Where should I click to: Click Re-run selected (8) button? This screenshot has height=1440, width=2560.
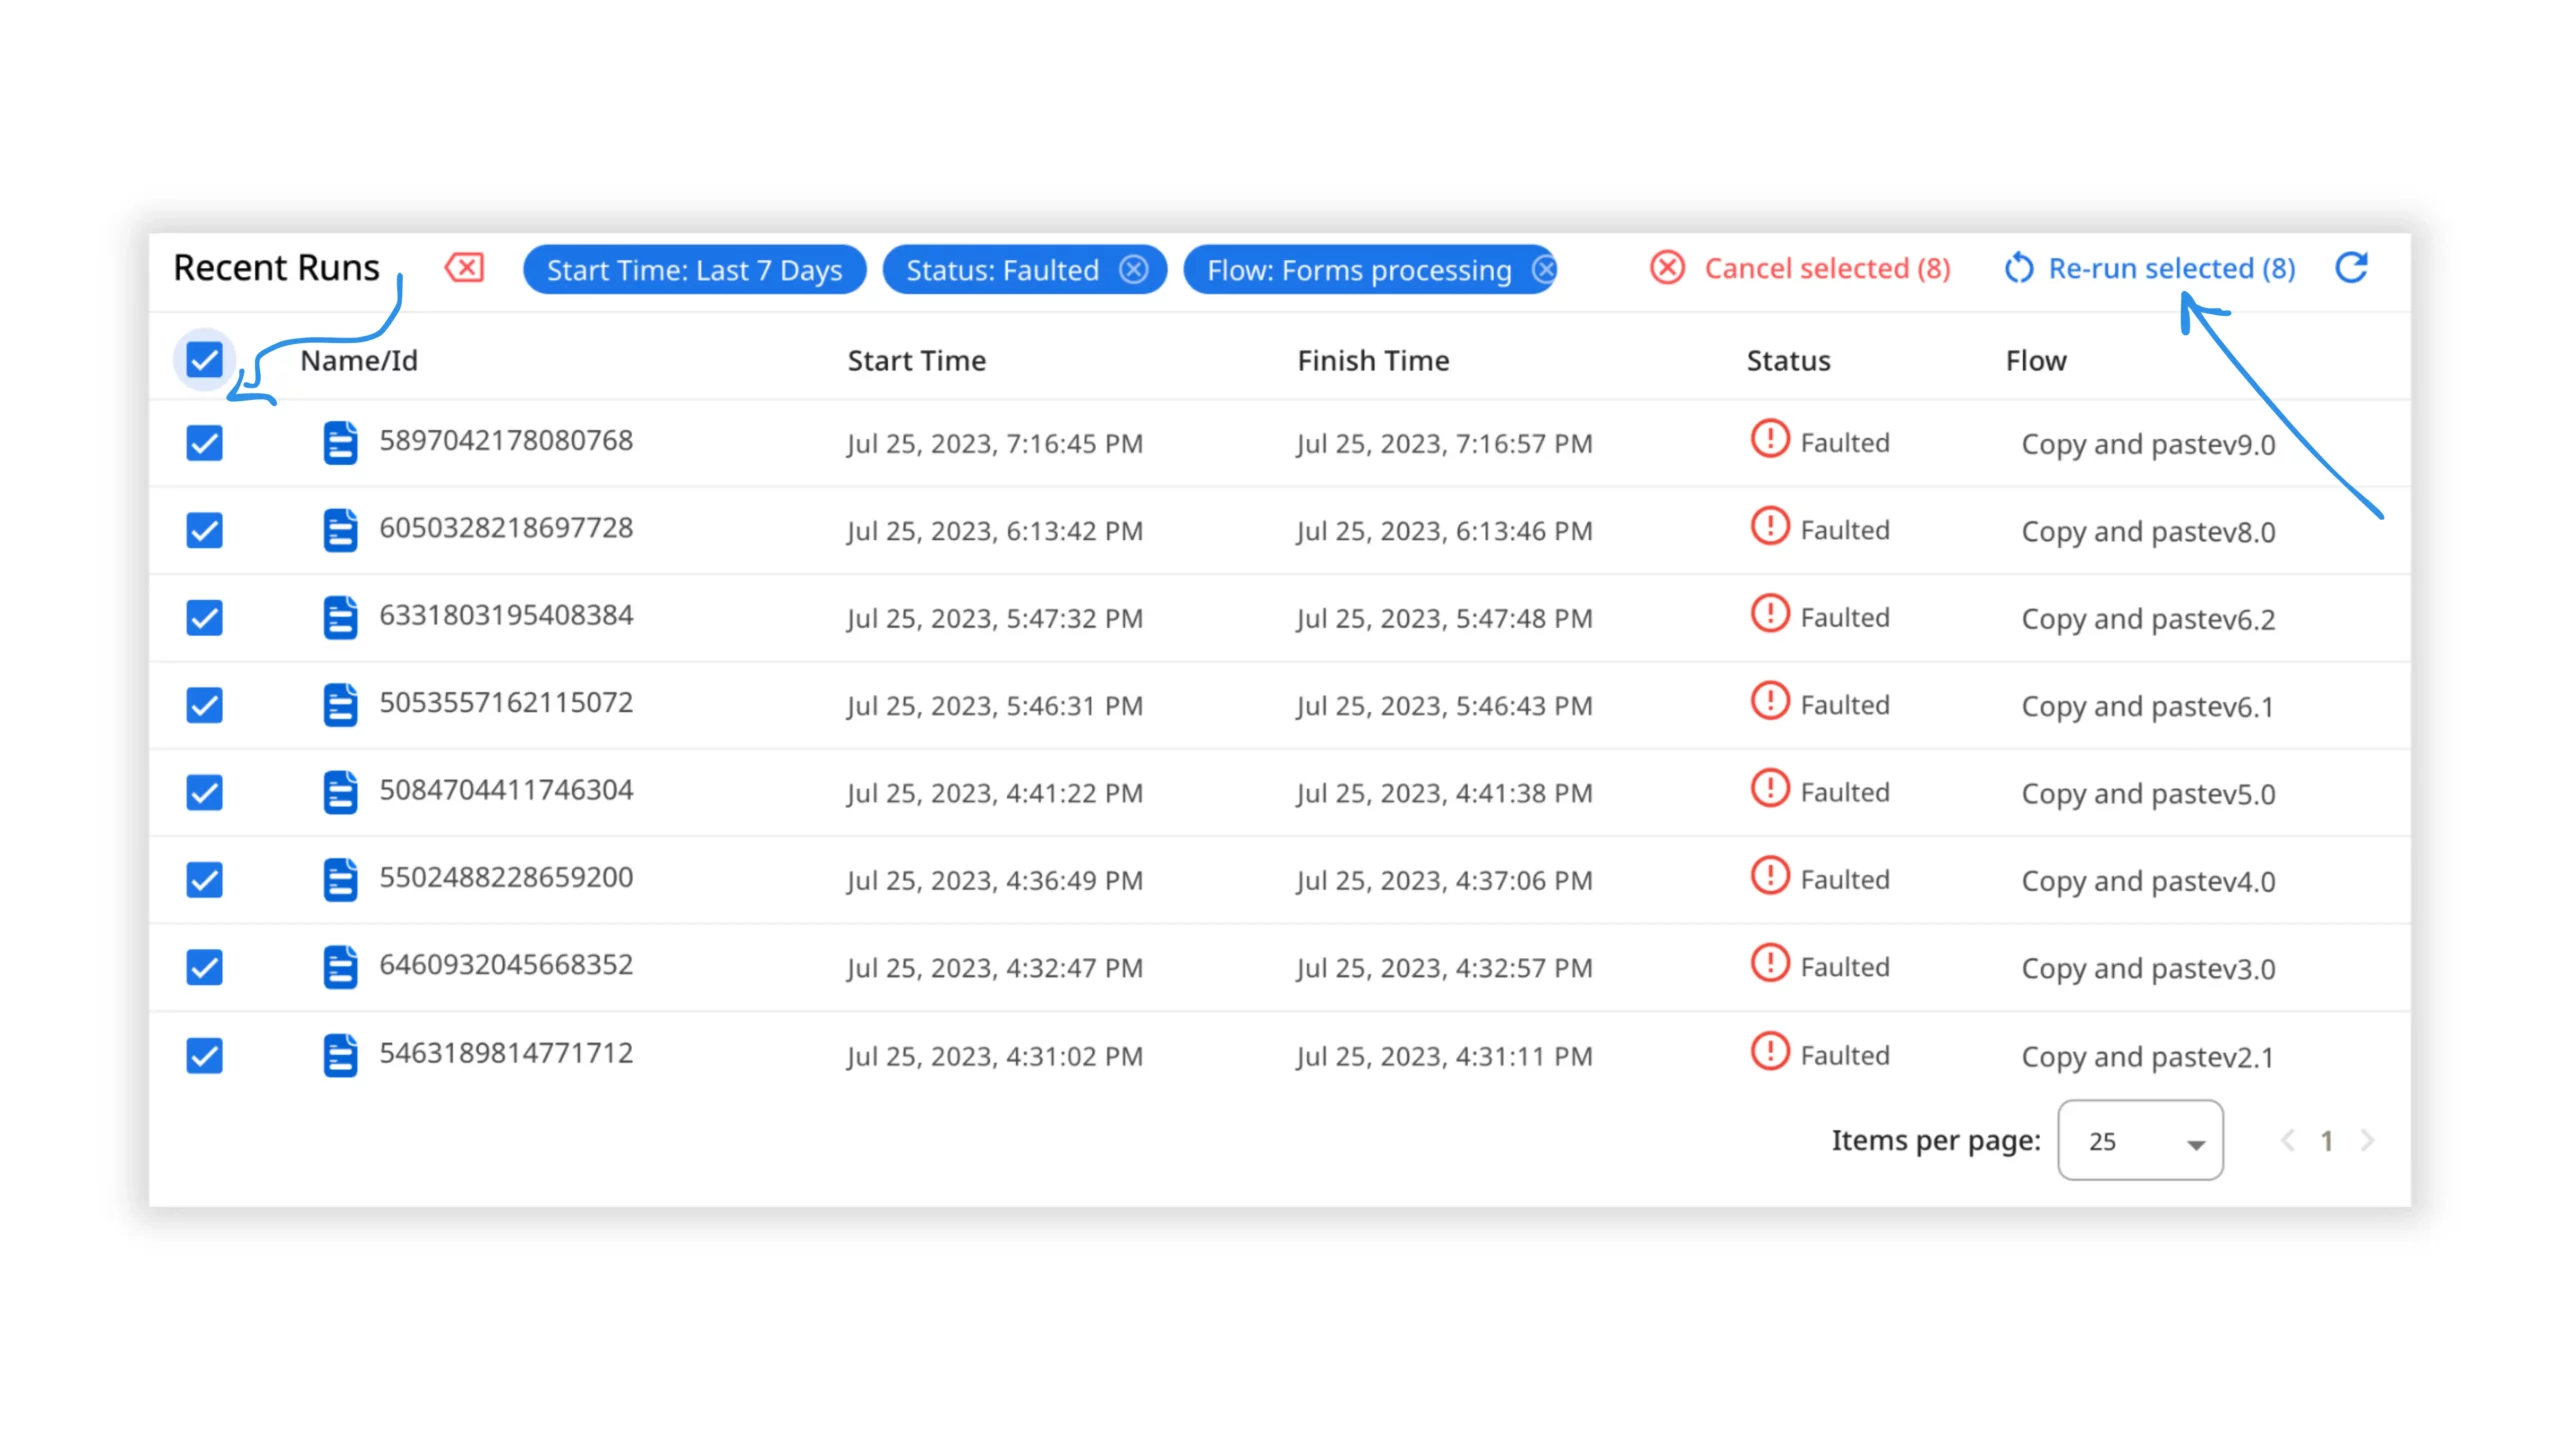coord(2150,268)
